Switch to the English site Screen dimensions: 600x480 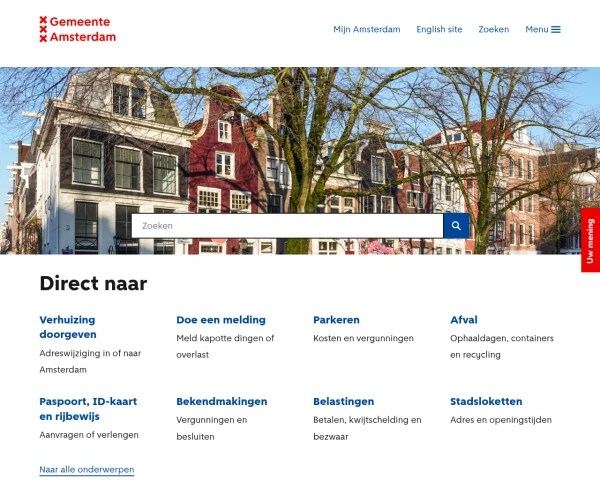(x=439, y=29)
